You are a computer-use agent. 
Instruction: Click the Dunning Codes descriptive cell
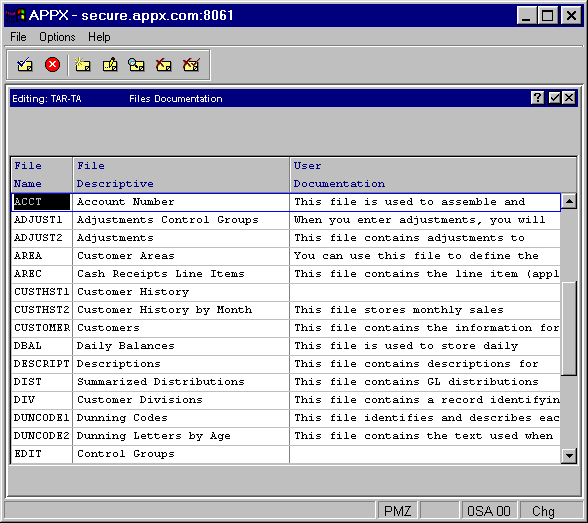tap(181, 418)
